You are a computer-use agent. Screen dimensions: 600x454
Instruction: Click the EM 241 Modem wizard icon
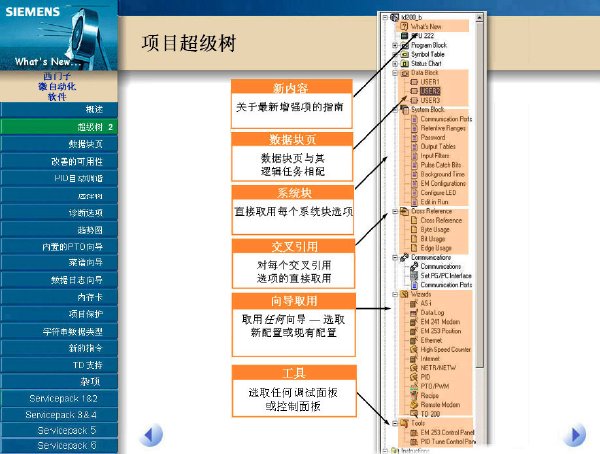point(414,322)
